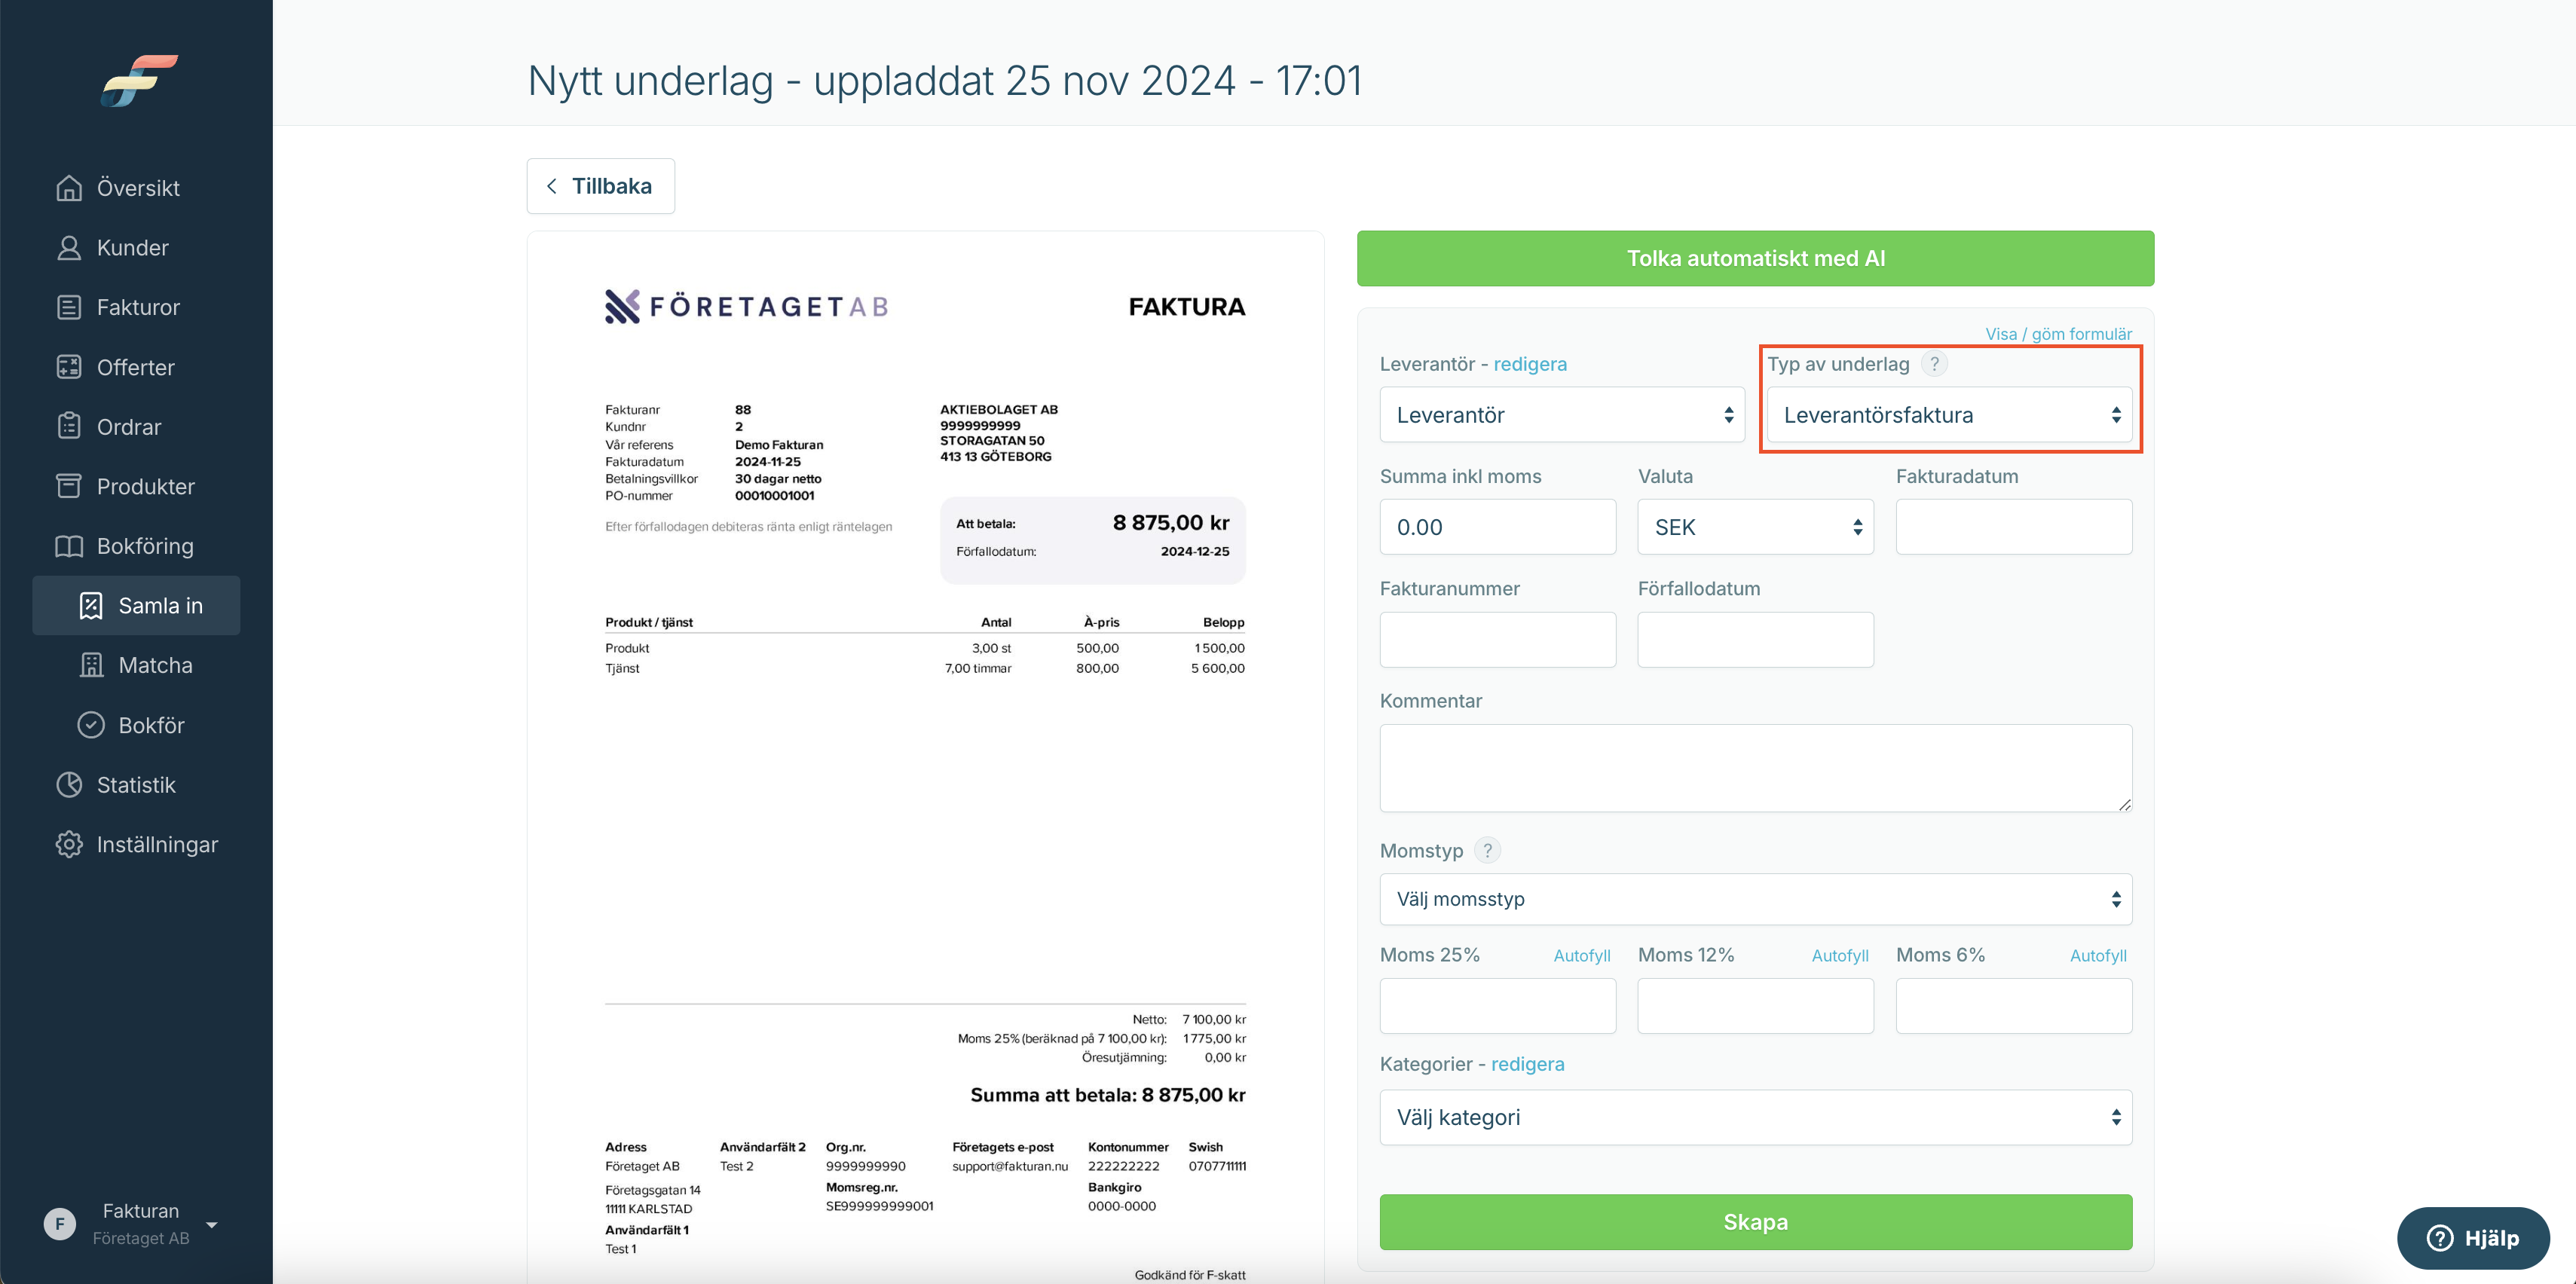The image size is (2576, 1284).
Task: Open the Fakturan account menu arrow
Action: (x=212, y=1224)
